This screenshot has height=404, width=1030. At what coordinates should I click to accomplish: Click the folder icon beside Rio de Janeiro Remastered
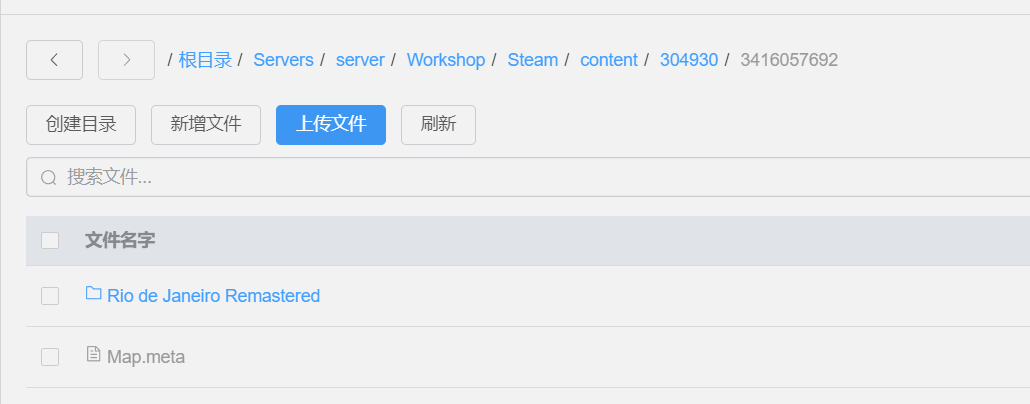[x=94, y=294]
